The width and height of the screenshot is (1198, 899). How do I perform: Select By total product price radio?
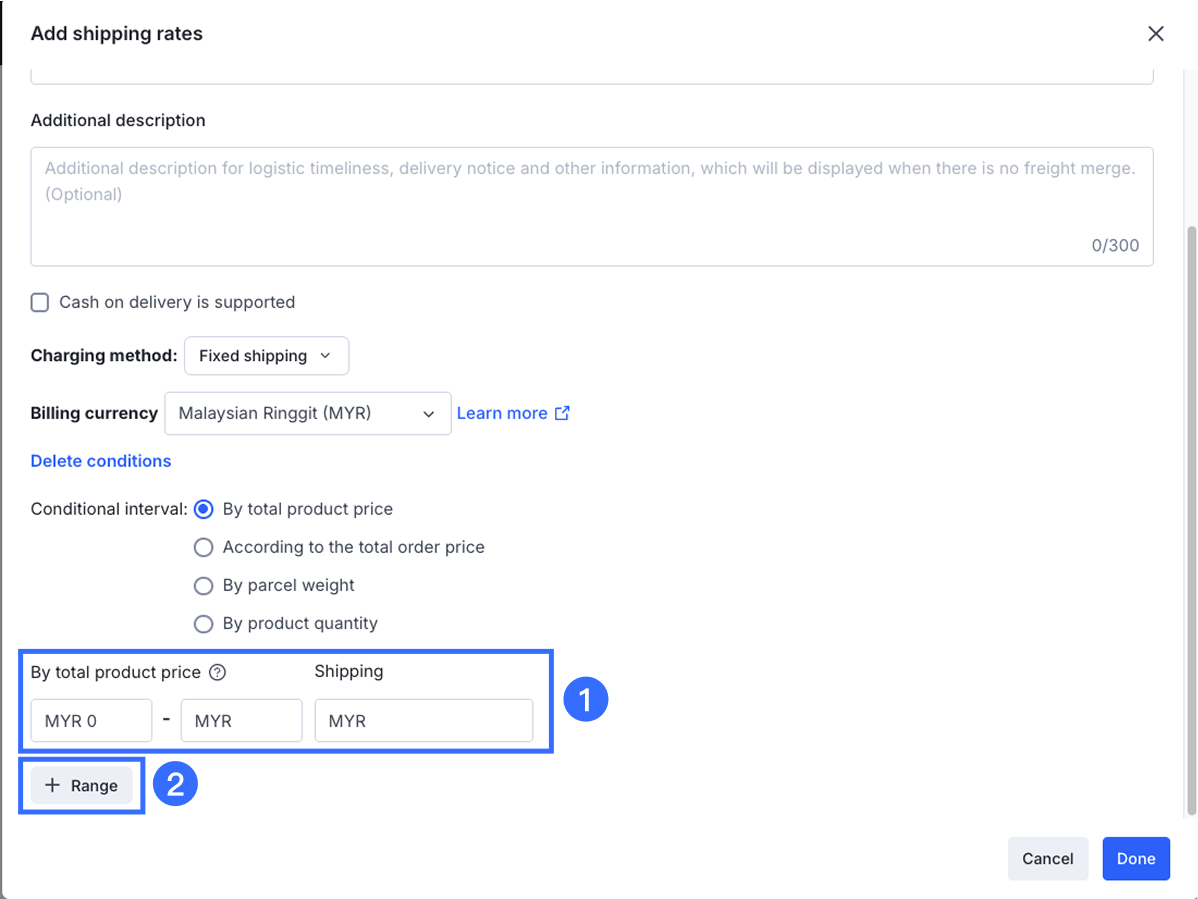204,509
